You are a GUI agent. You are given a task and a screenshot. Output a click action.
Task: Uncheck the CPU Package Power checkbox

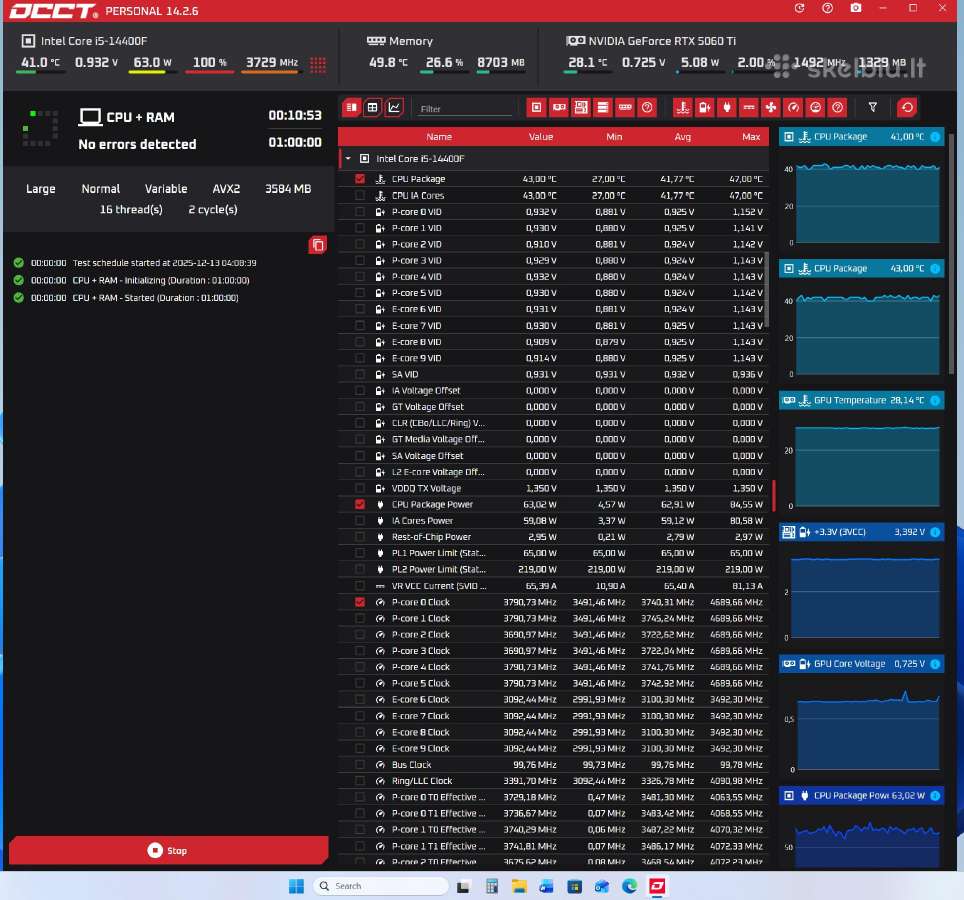pyautogui.click(x=360, y=504)
